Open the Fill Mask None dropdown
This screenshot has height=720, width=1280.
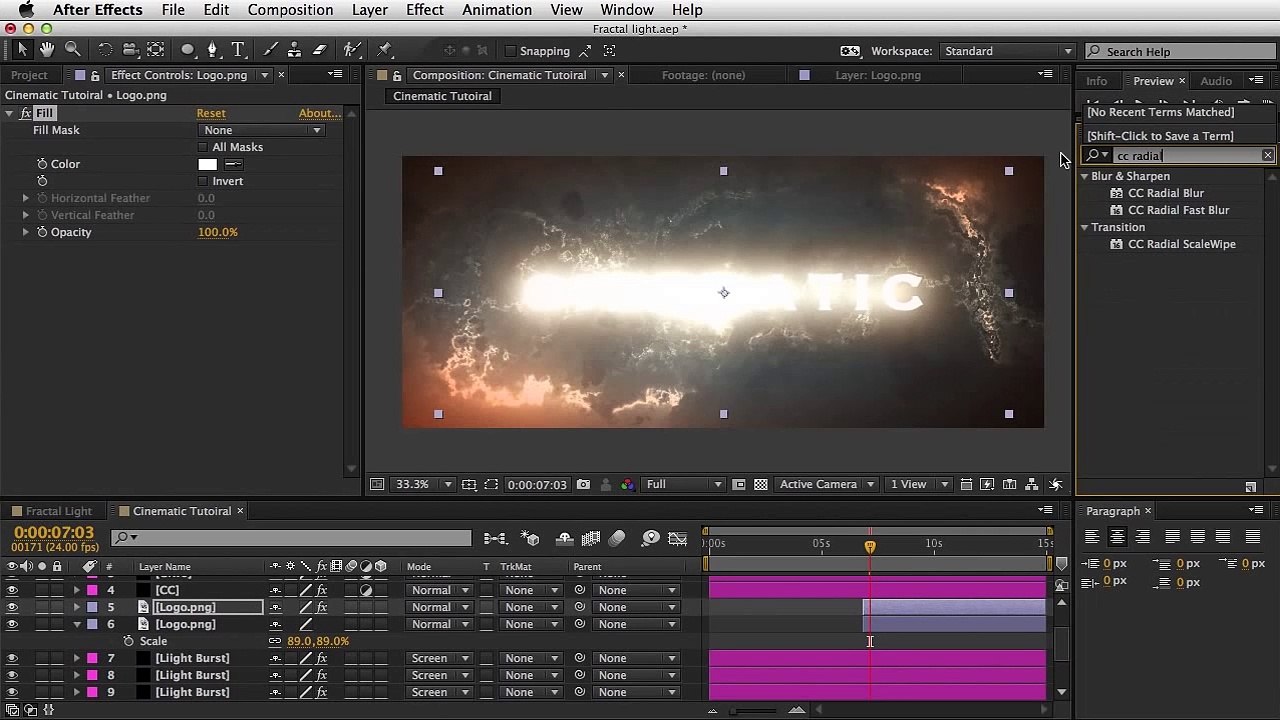tap(262, 130)
